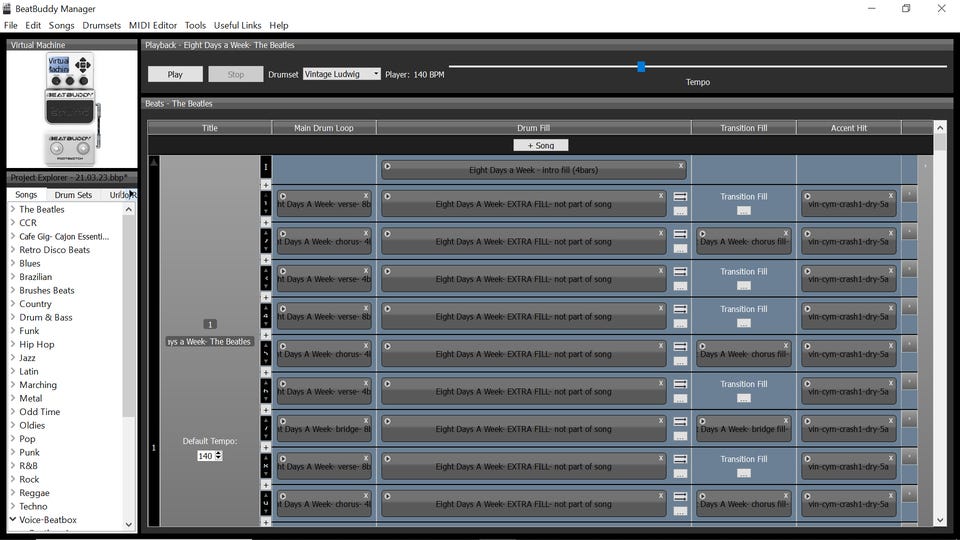This screenshot has width=960, height=540.
Task: Add a new song with + Song
Action: coord(541,145)
